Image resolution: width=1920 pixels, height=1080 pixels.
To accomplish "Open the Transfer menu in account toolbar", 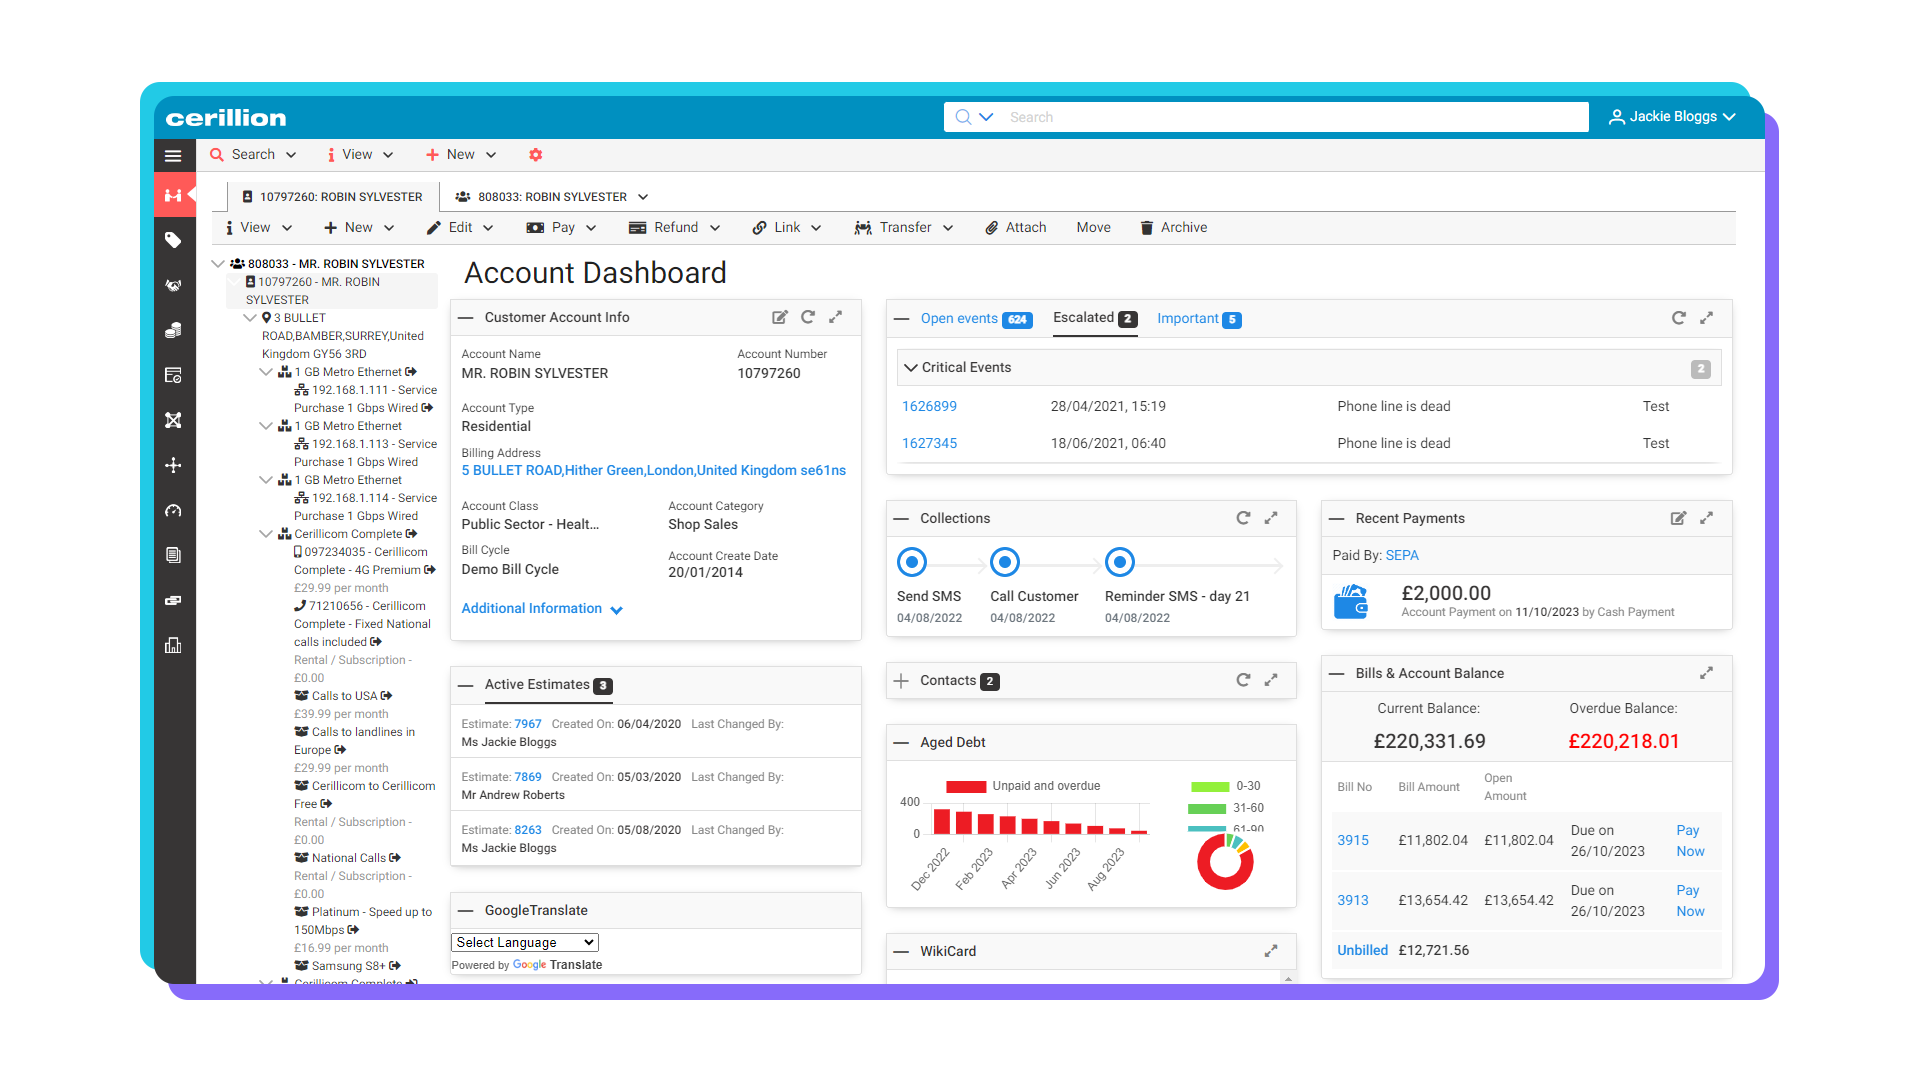I will pos(903,227).
